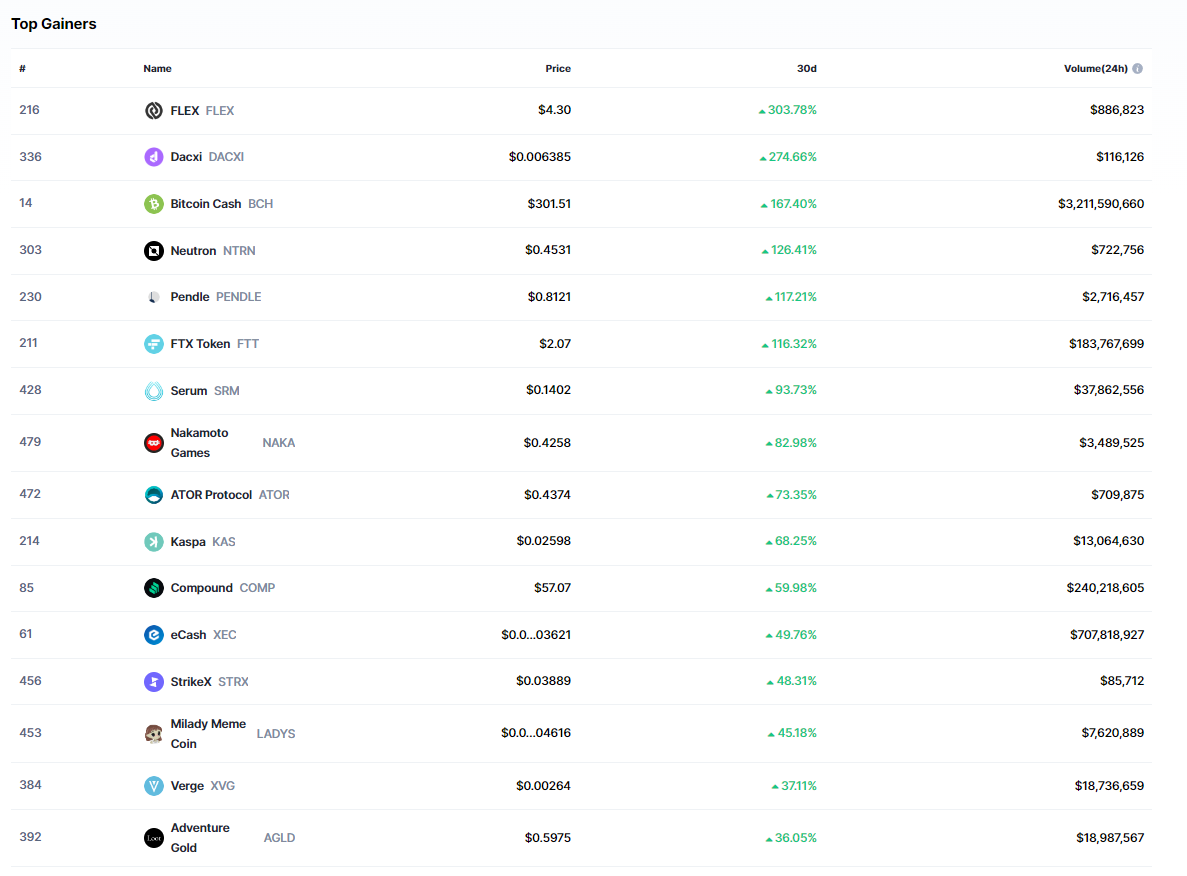The image size is (1187, 876).
Task: Click rank number 216
Action: 30,110
